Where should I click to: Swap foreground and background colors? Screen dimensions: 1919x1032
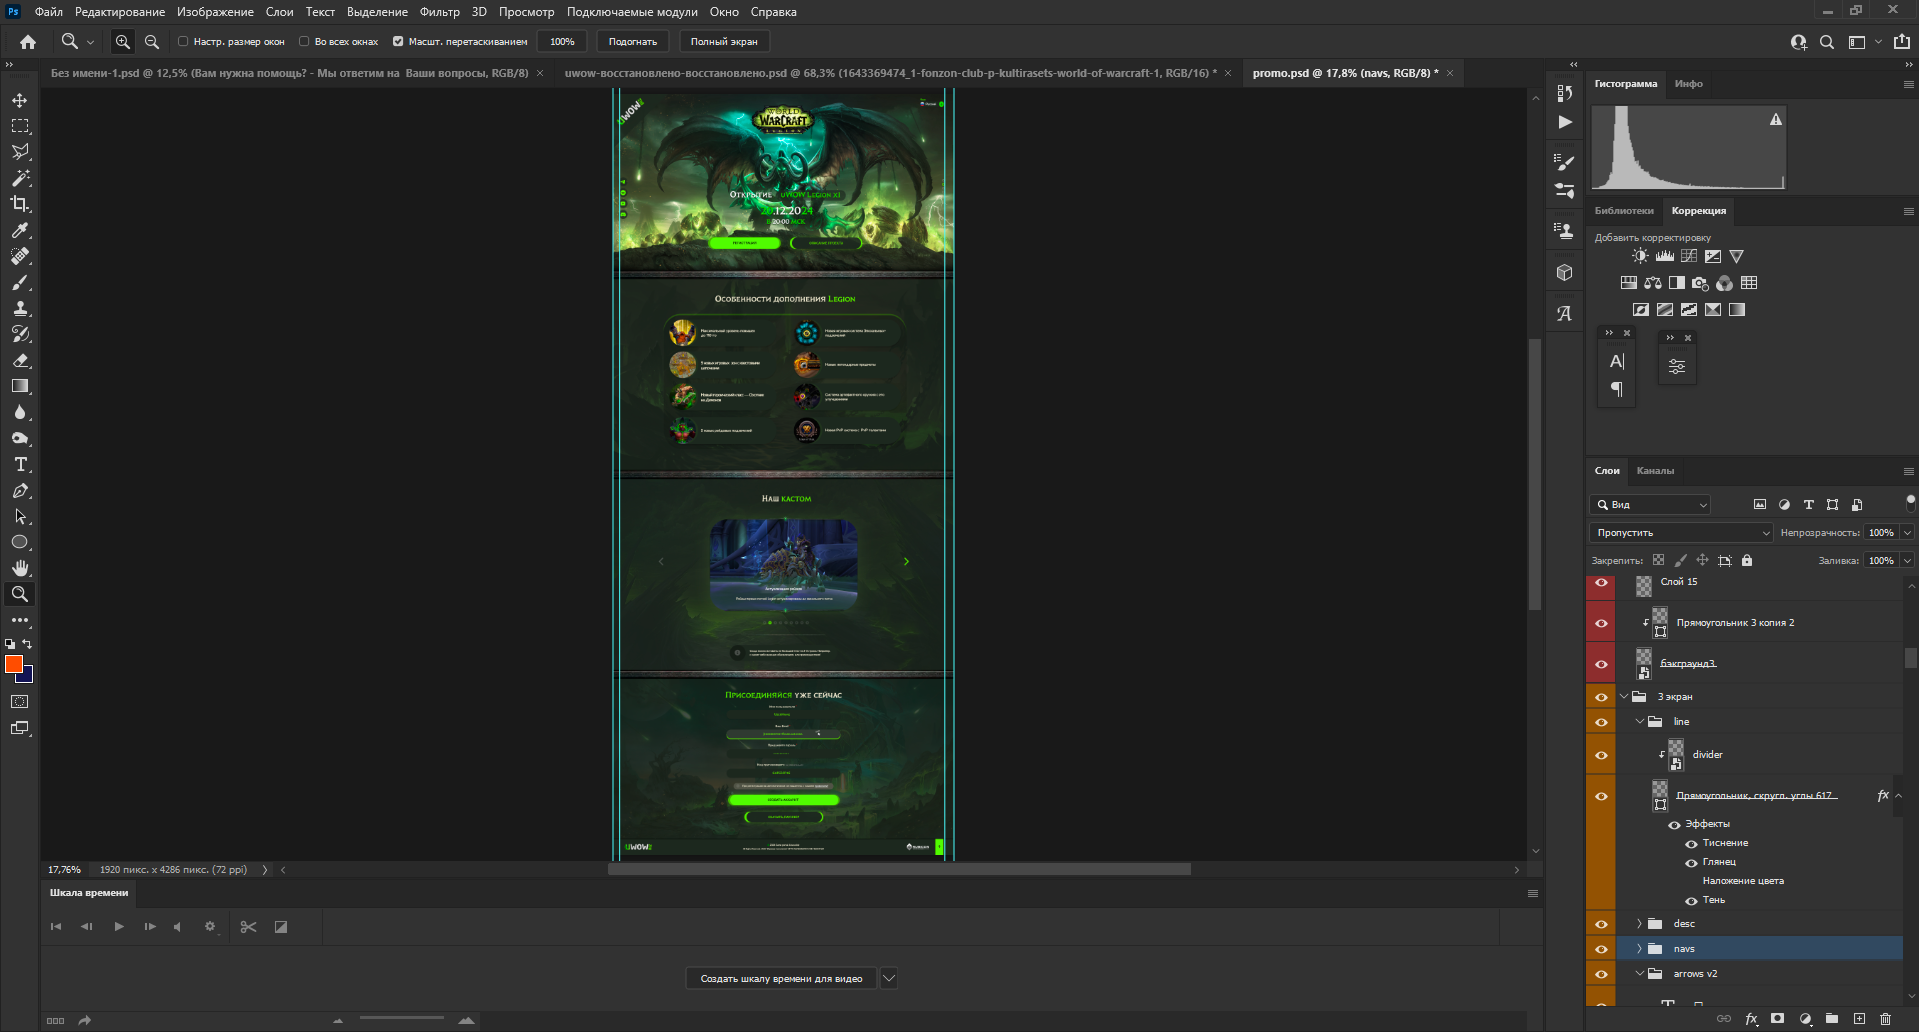point(27,644)
